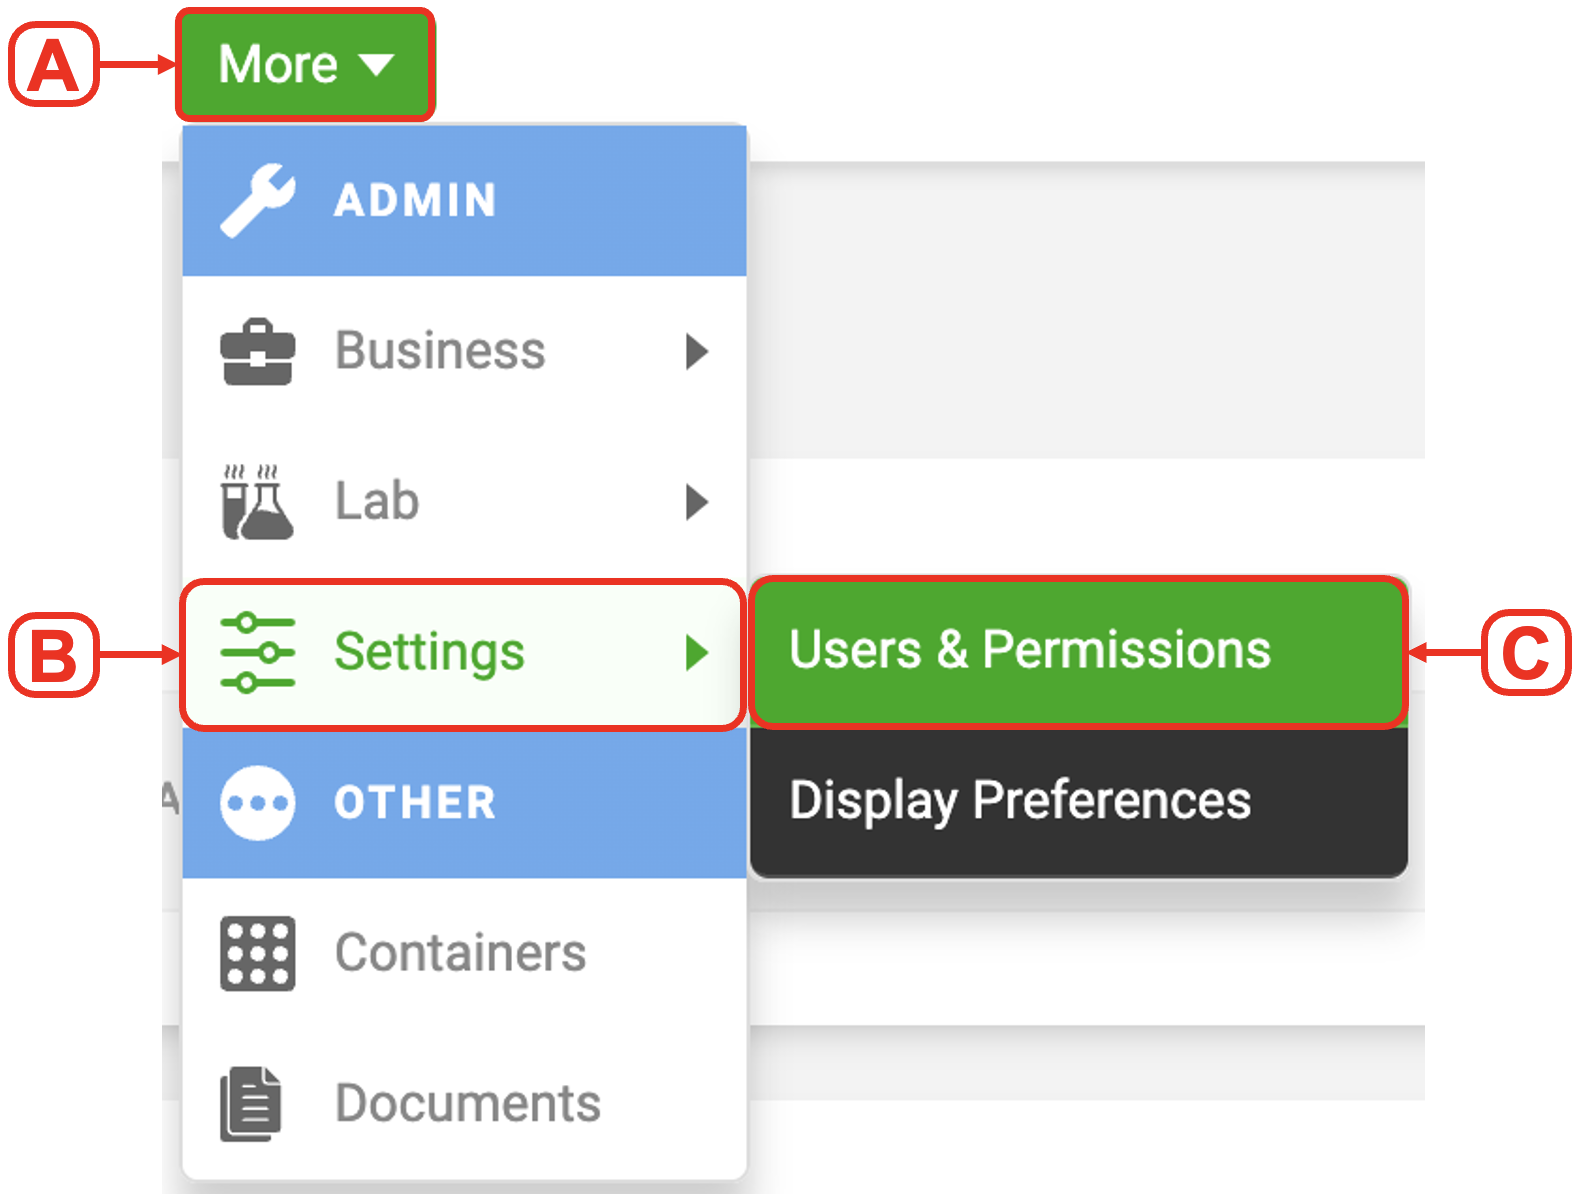This screenshot has width=1584, height=1194.
Task: Open the Documents menu item
Action: (464, 1104)
